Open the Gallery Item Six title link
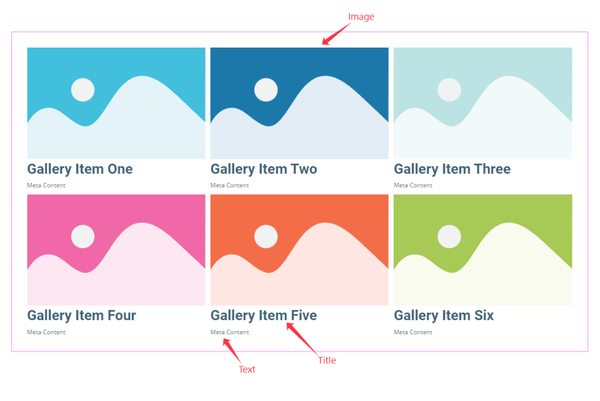 coord(444,316)
